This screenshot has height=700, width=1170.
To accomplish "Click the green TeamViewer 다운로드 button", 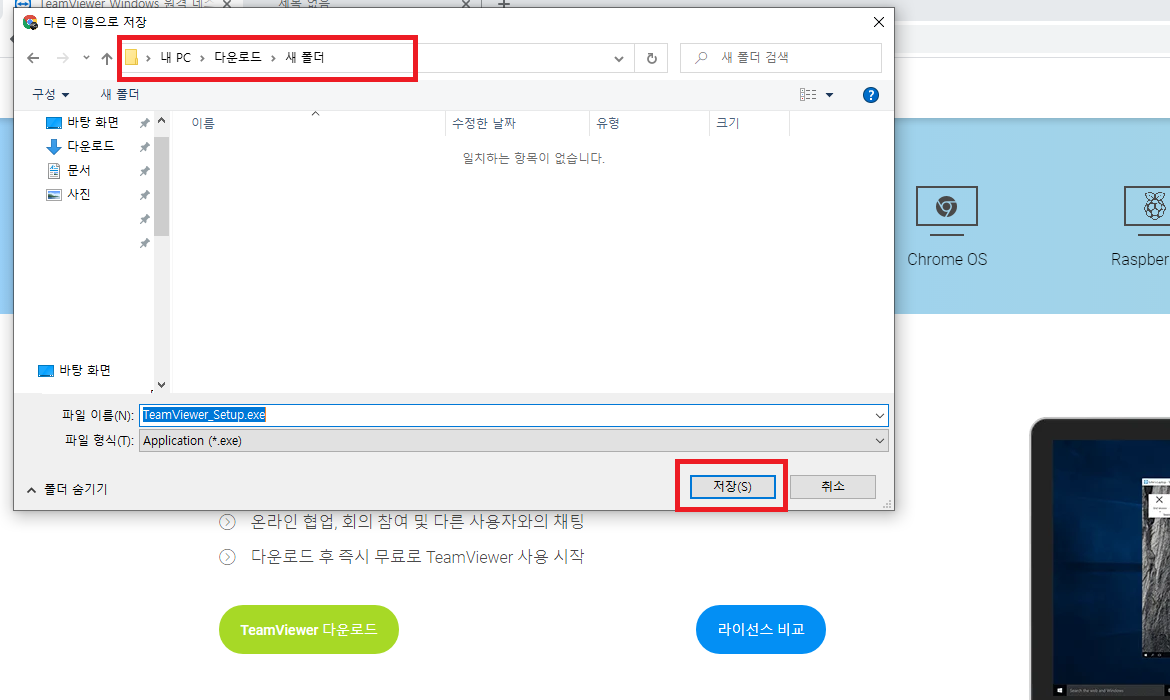I will click(309, 630).
